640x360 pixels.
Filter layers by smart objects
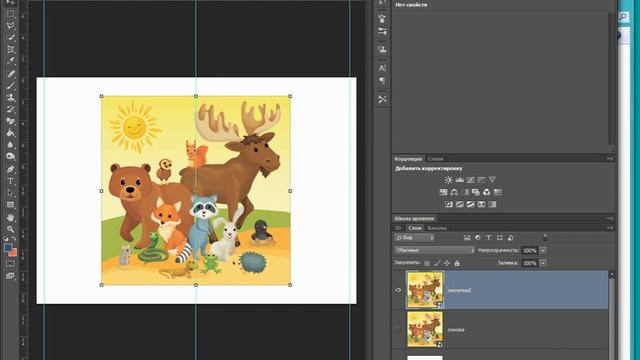[511, 238]
